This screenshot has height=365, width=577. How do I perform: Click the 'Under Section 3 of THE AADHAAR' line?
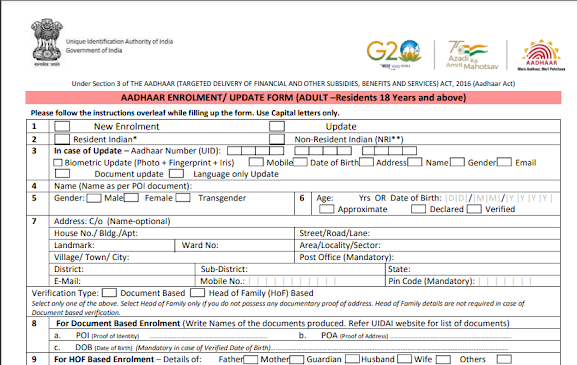pyautogui.click(x=293, y=84)
